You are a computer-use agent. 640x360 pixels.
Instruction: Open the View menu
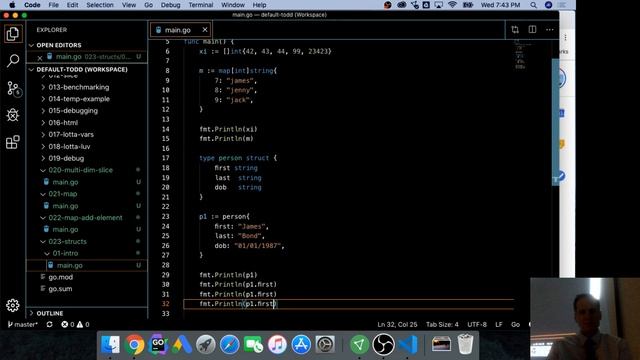[x=129, y=5]
